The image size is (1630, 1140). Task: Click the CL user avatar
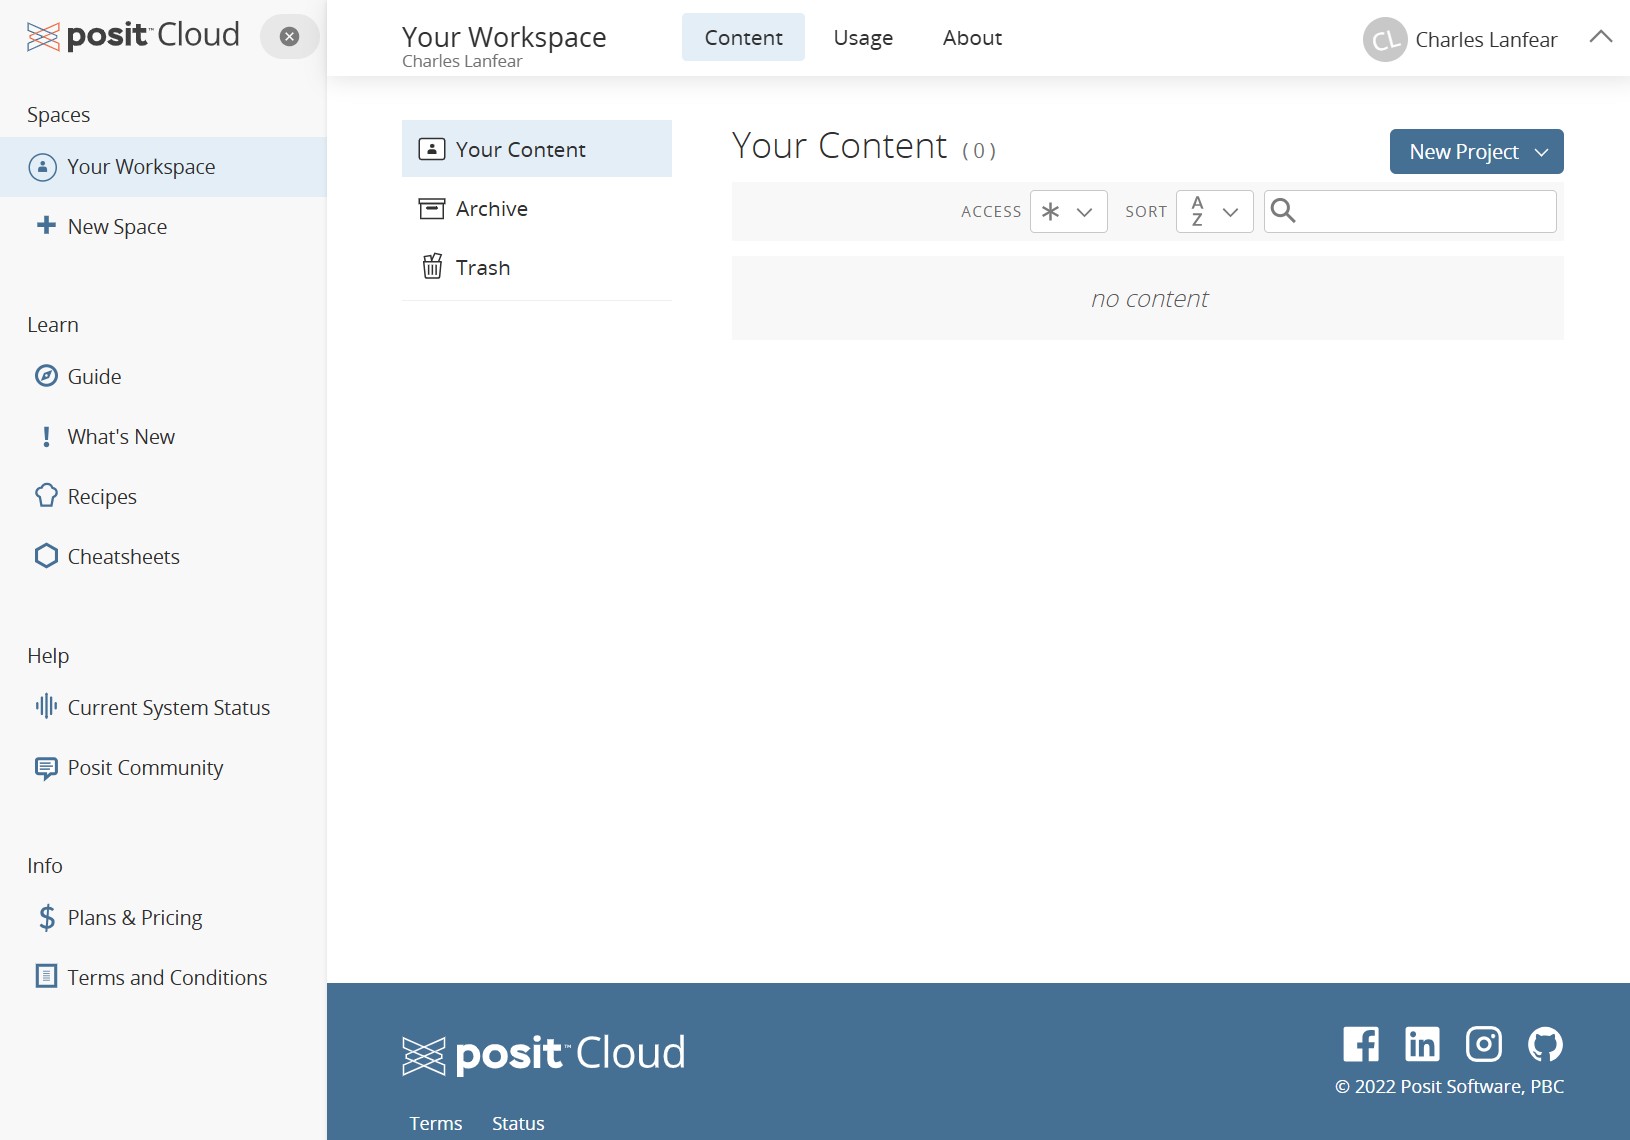[1385, 40]
